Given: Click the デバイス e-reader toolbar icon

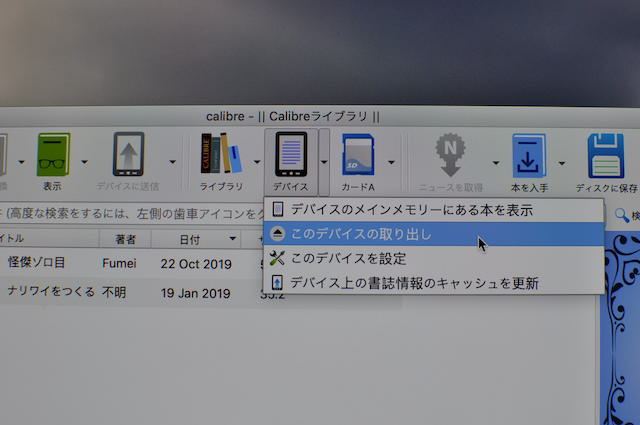Looking at the screenshot, I should click(x=291, y=154).
